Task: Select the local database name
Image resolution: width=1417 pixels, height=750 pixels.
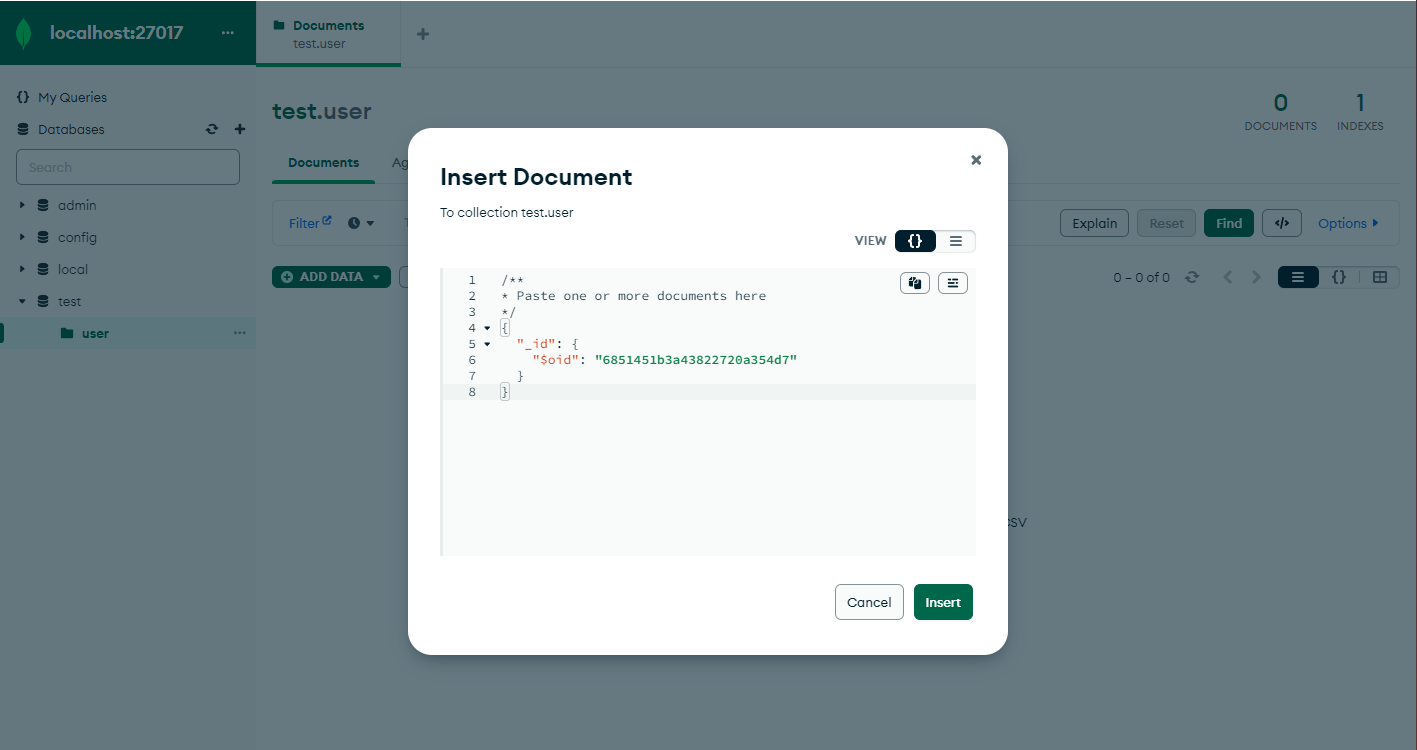Action: pos(73,269)
